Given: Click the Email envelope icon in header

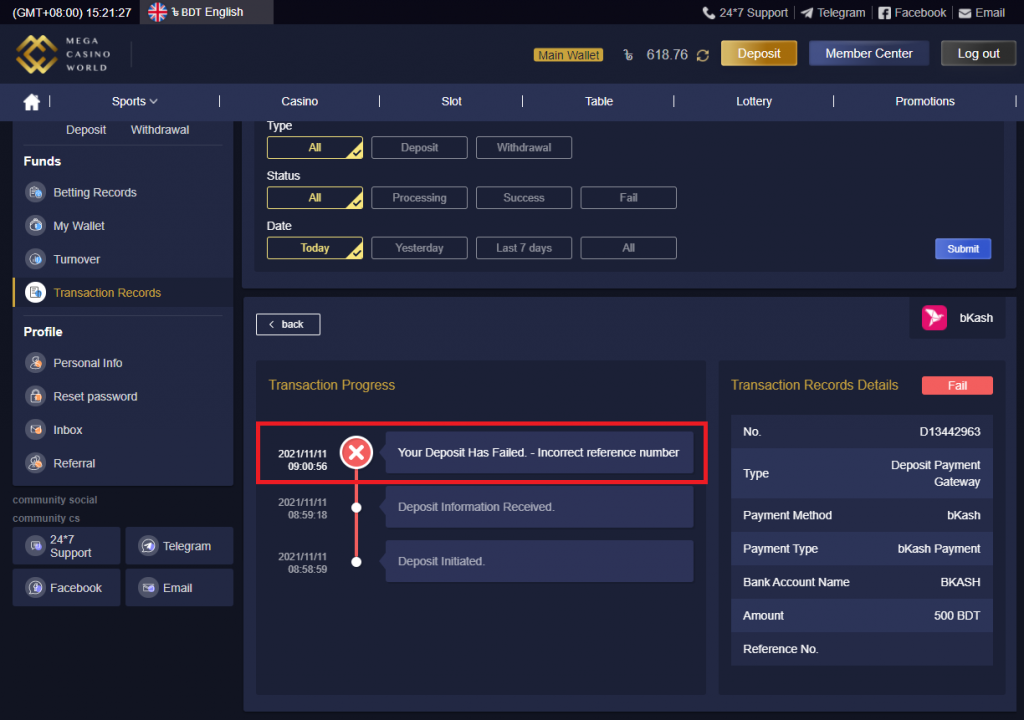Looking at the screenshot, I should 965,13.
